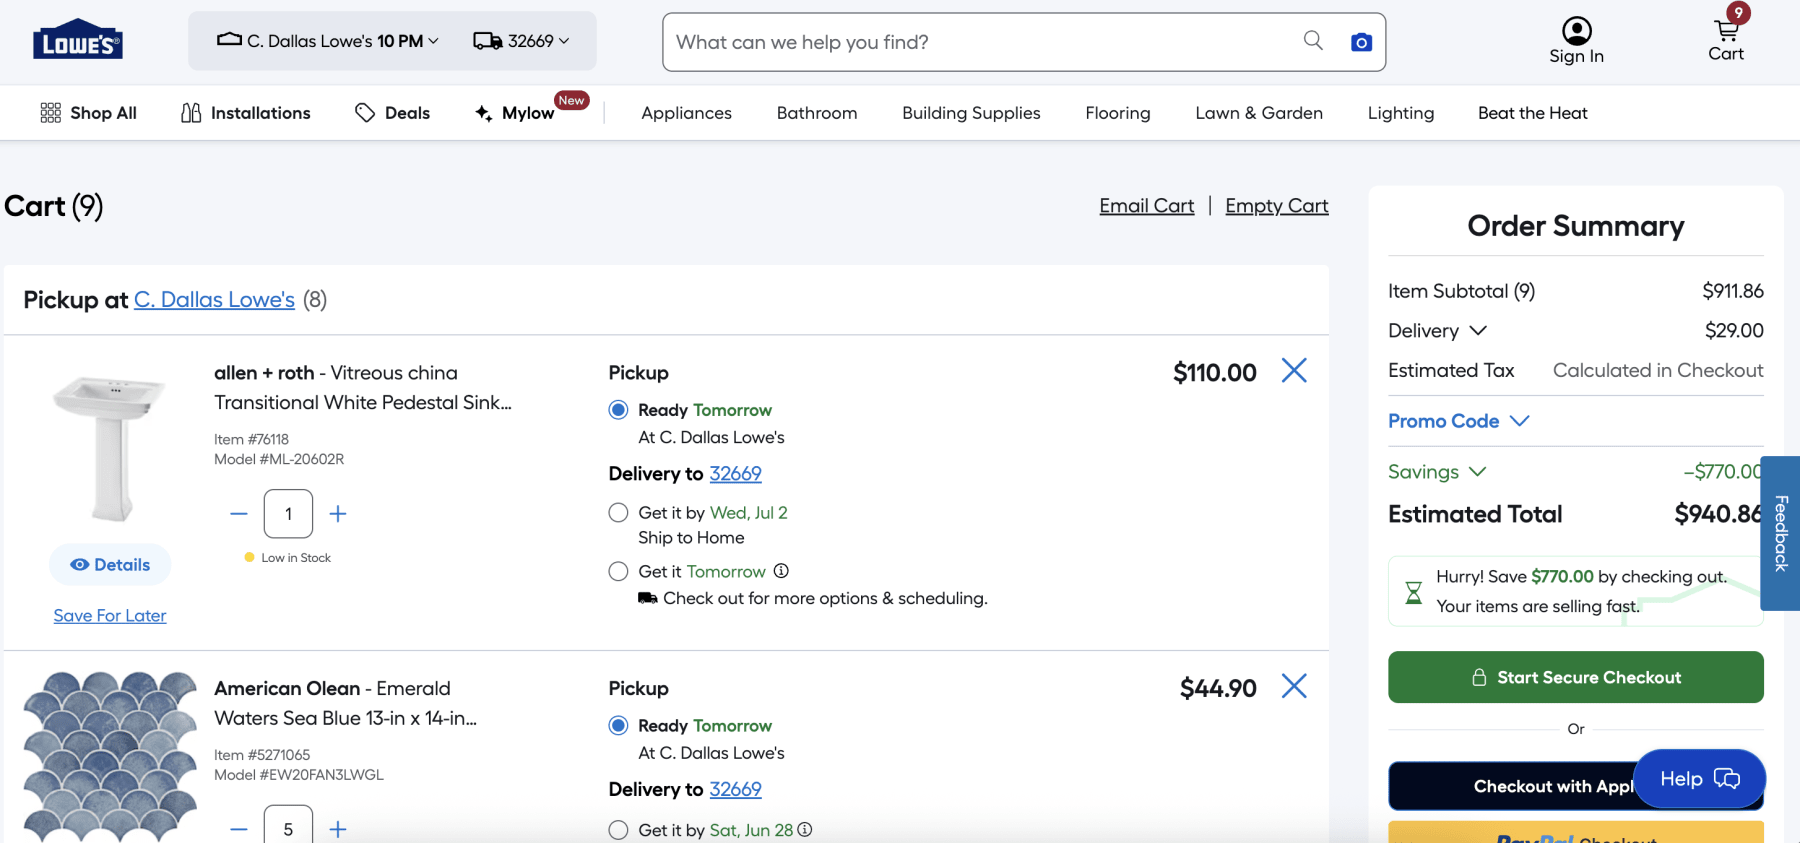Click info icon next to Get it Tomorrow

(781, 571)
